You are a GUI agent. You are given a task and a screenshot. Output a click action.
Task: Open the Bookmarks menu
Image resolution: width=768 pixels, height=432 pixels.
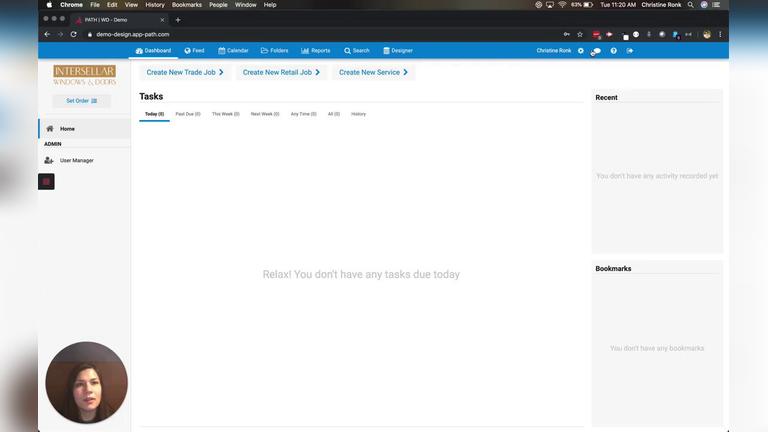[x=187, y=4]
